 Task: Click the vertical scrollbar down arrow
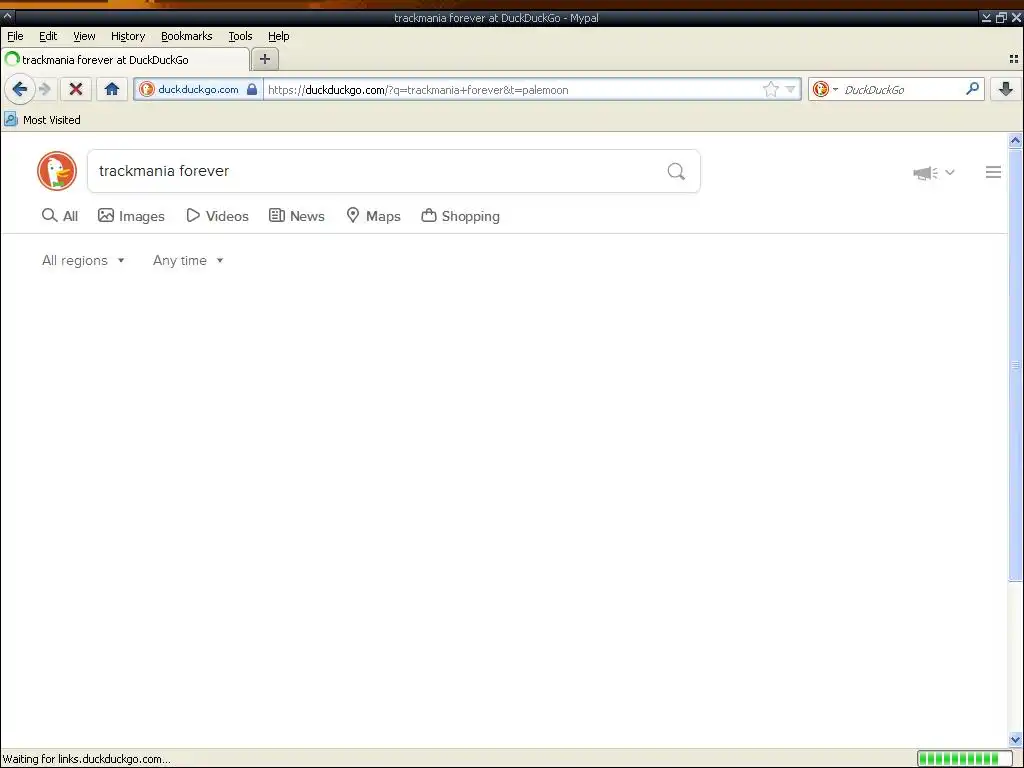point(1015,740)
